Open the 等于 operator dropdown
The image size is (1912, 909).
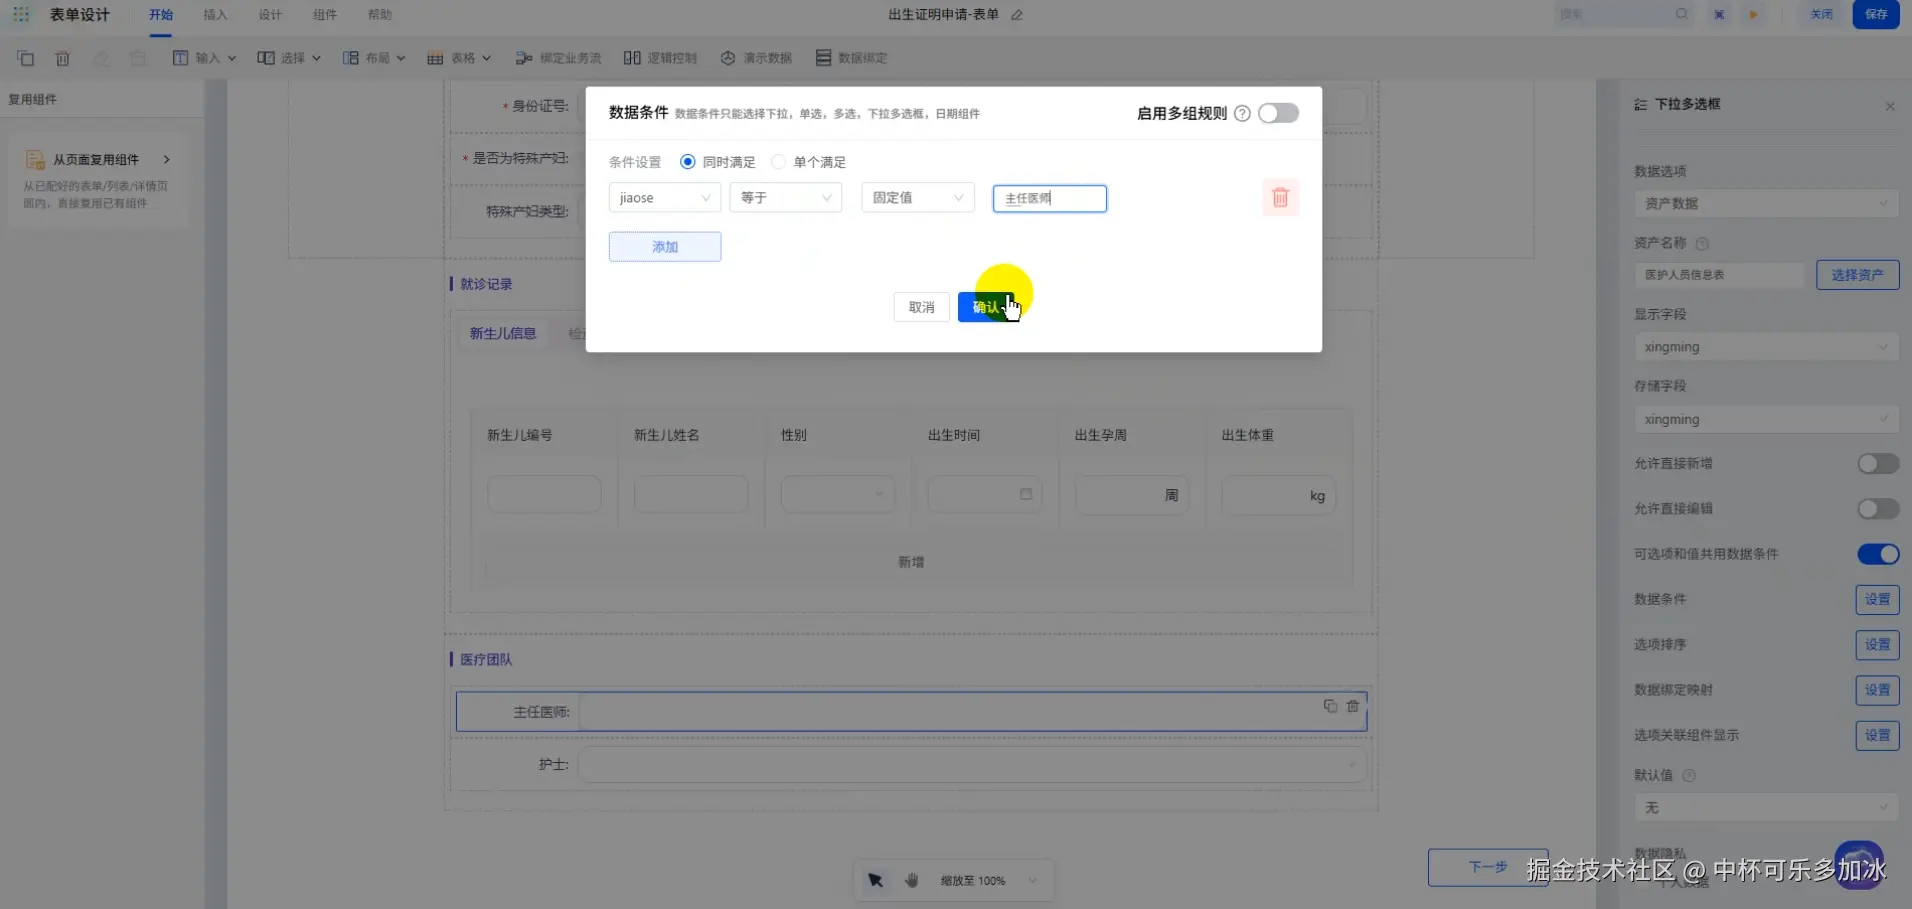[x=786, y=198]
